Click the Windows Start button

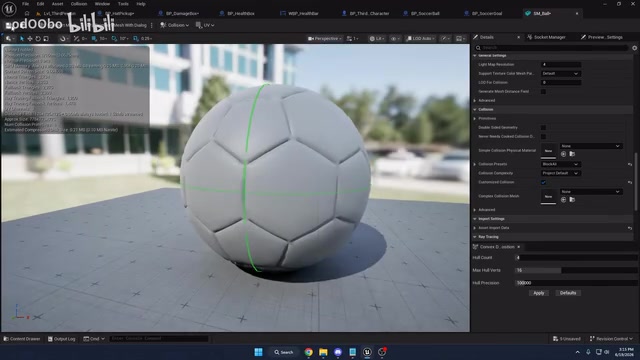(258, 352)
